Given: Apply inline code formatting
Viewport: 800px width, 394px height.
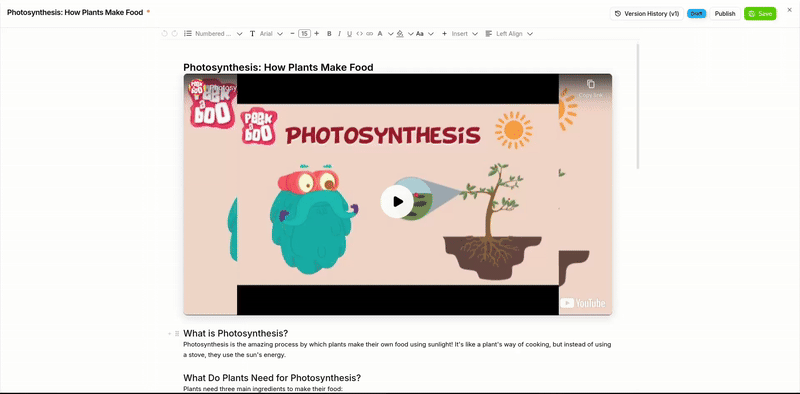Looking at the screenshot, I should [x=360, y=34].
